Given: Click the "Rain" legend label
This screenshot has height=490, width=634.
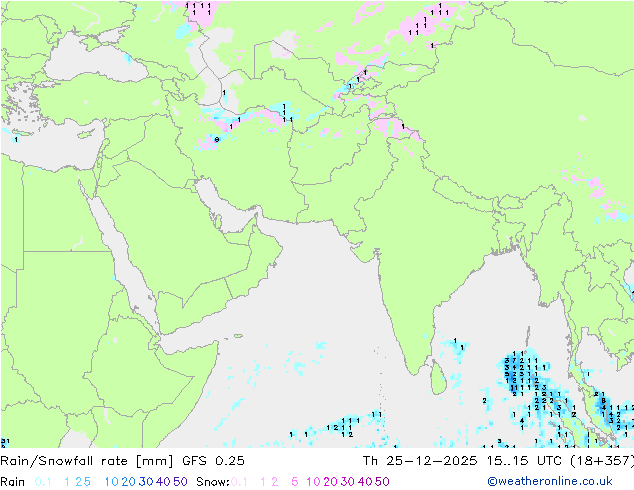Looking at the screenshot, I should pyautogui.click(x=13, y=482).
